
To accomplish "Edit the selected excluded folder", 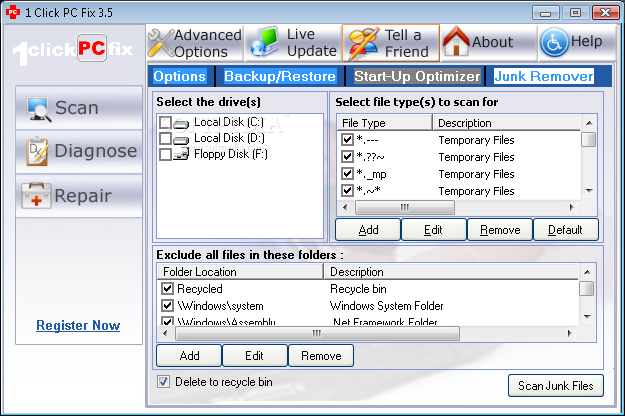I will click(x=255, y=355).
